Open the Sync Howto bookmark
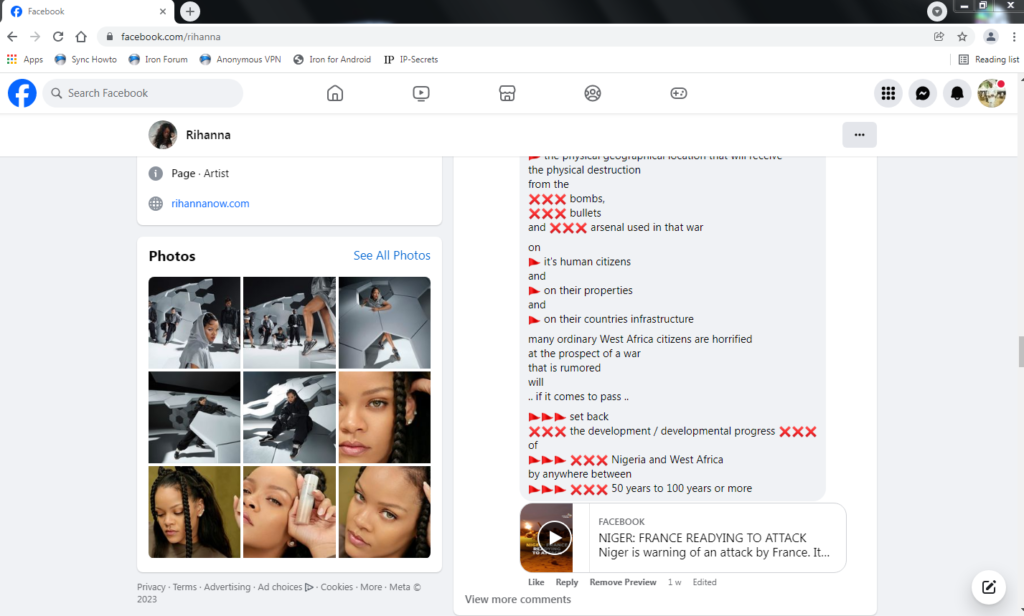 [86, 59]
